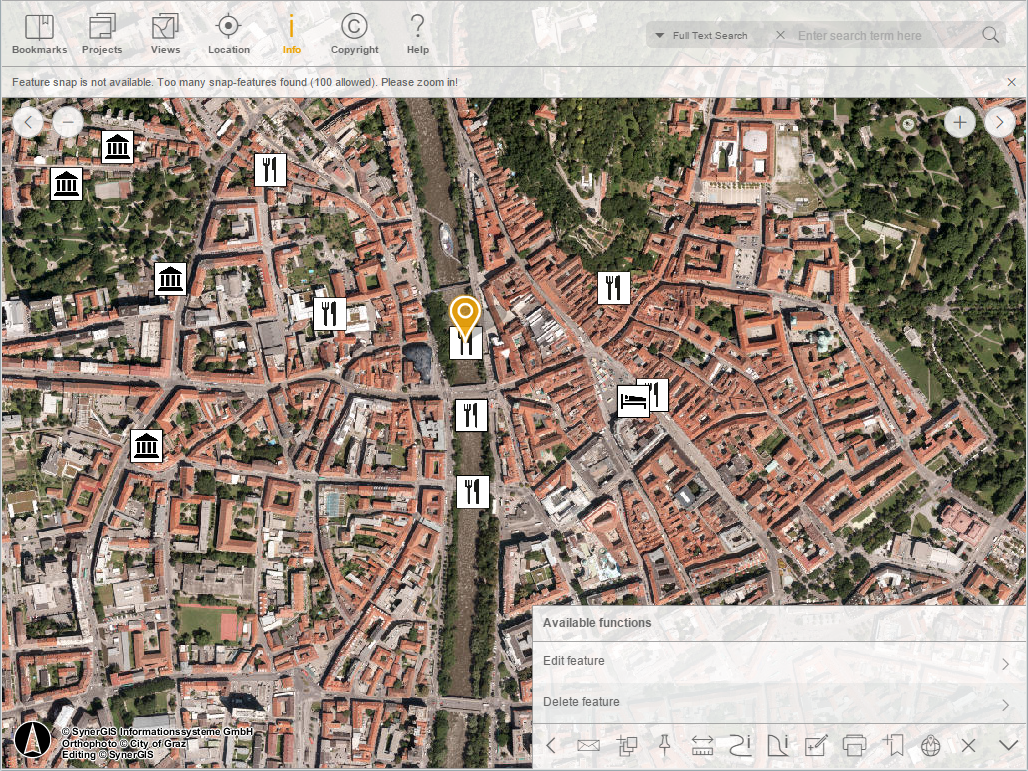Select the Measure distance ruler tool

coord(701,745)
